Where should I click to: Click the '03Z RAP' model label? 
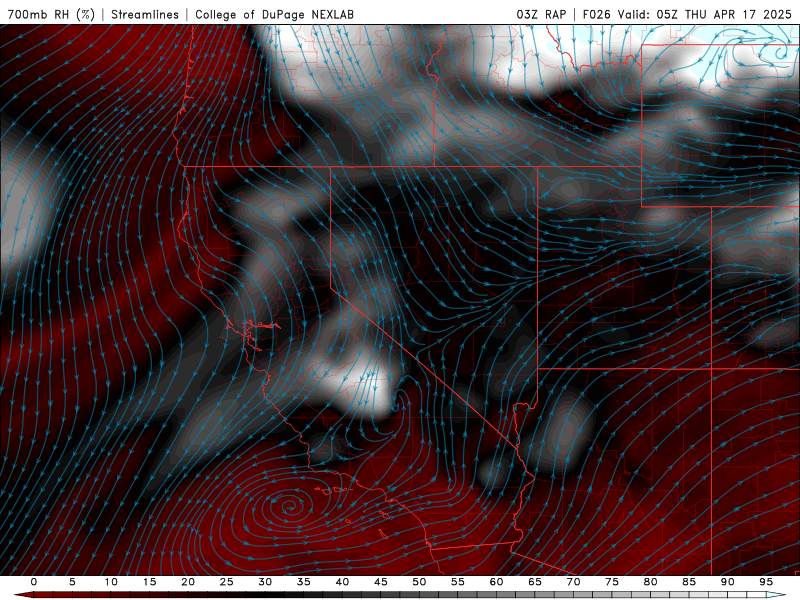pyautogui.click(x=541, y=14)
